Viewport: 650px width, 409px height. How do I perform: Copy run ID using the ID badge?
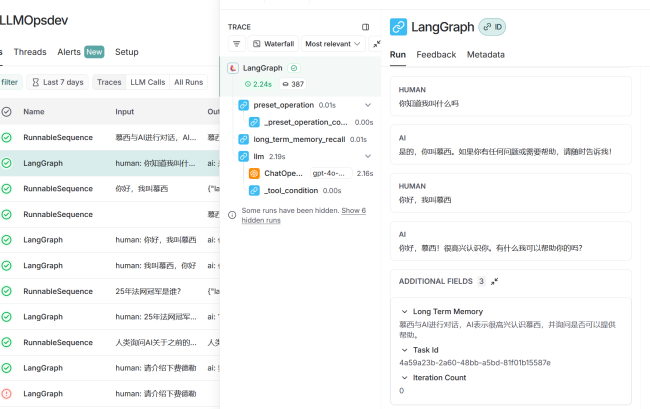point(492,27)
